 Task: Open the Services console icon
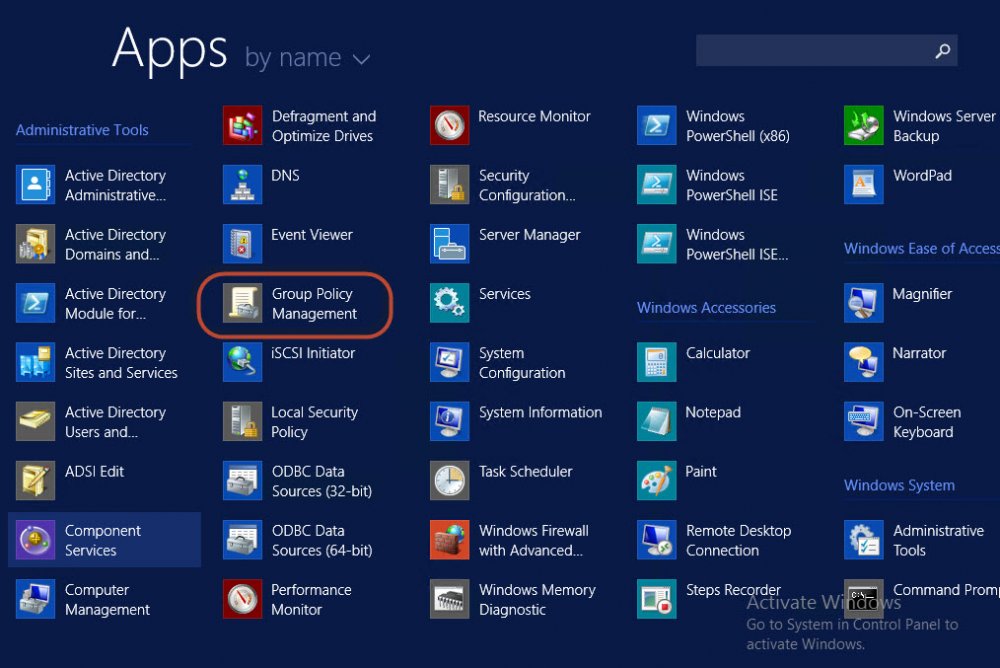tap(450, 303)
